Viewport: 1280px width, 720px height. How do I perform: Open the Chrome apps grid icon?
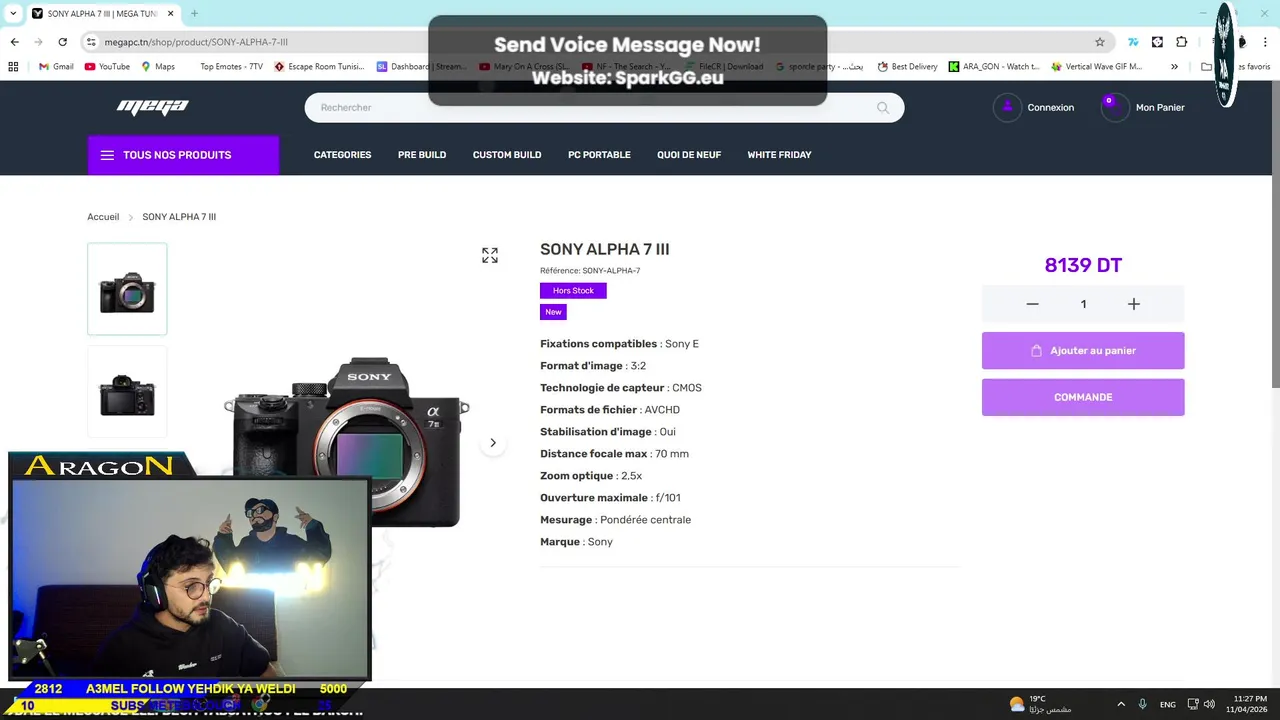[x=13, y=67]
